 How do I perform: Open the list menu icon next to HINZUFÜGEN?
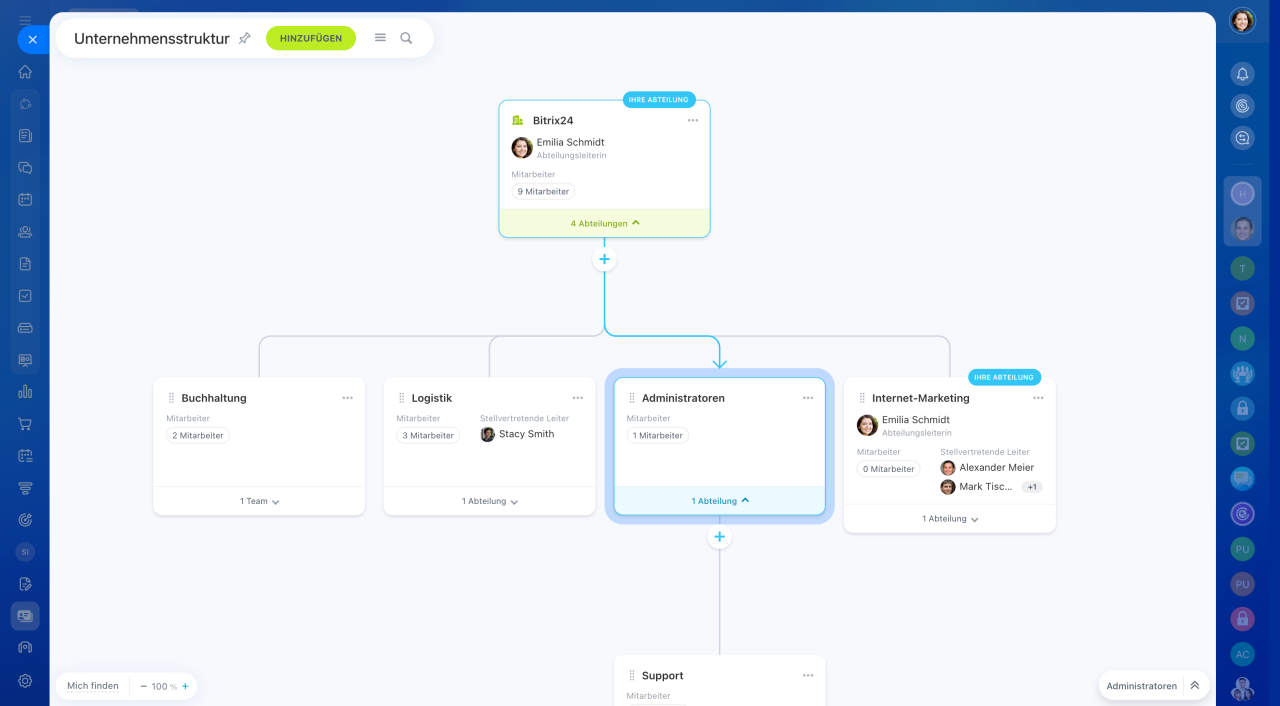coord(380,38)
